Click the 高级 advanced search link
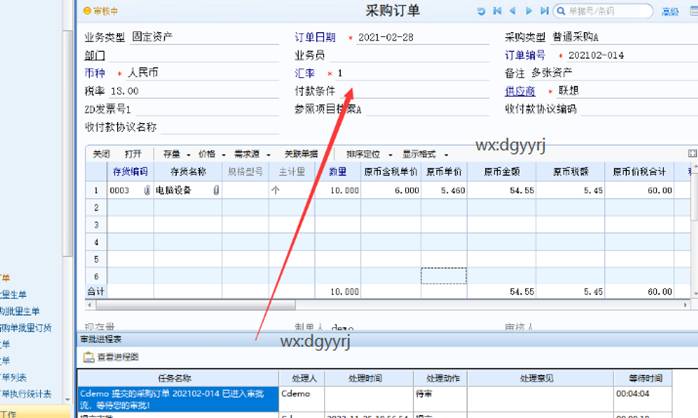Viewport: 698px width, 418px height. 669,11
